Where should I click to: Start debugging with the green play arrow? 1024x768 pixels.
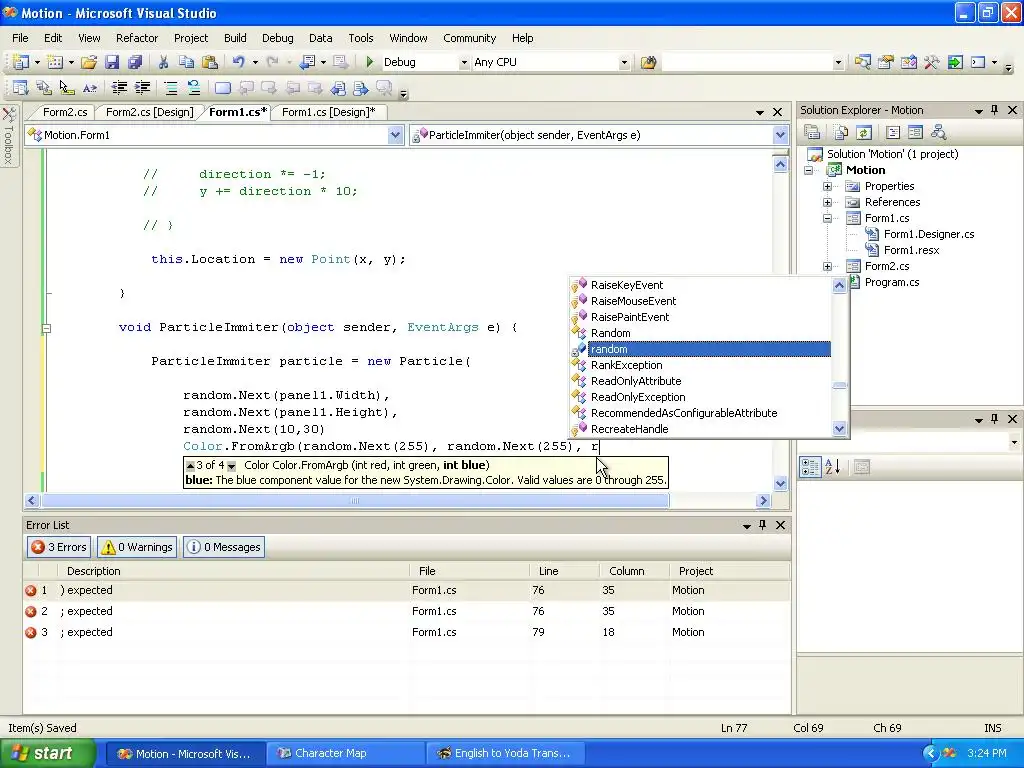(x=370, y=62)
